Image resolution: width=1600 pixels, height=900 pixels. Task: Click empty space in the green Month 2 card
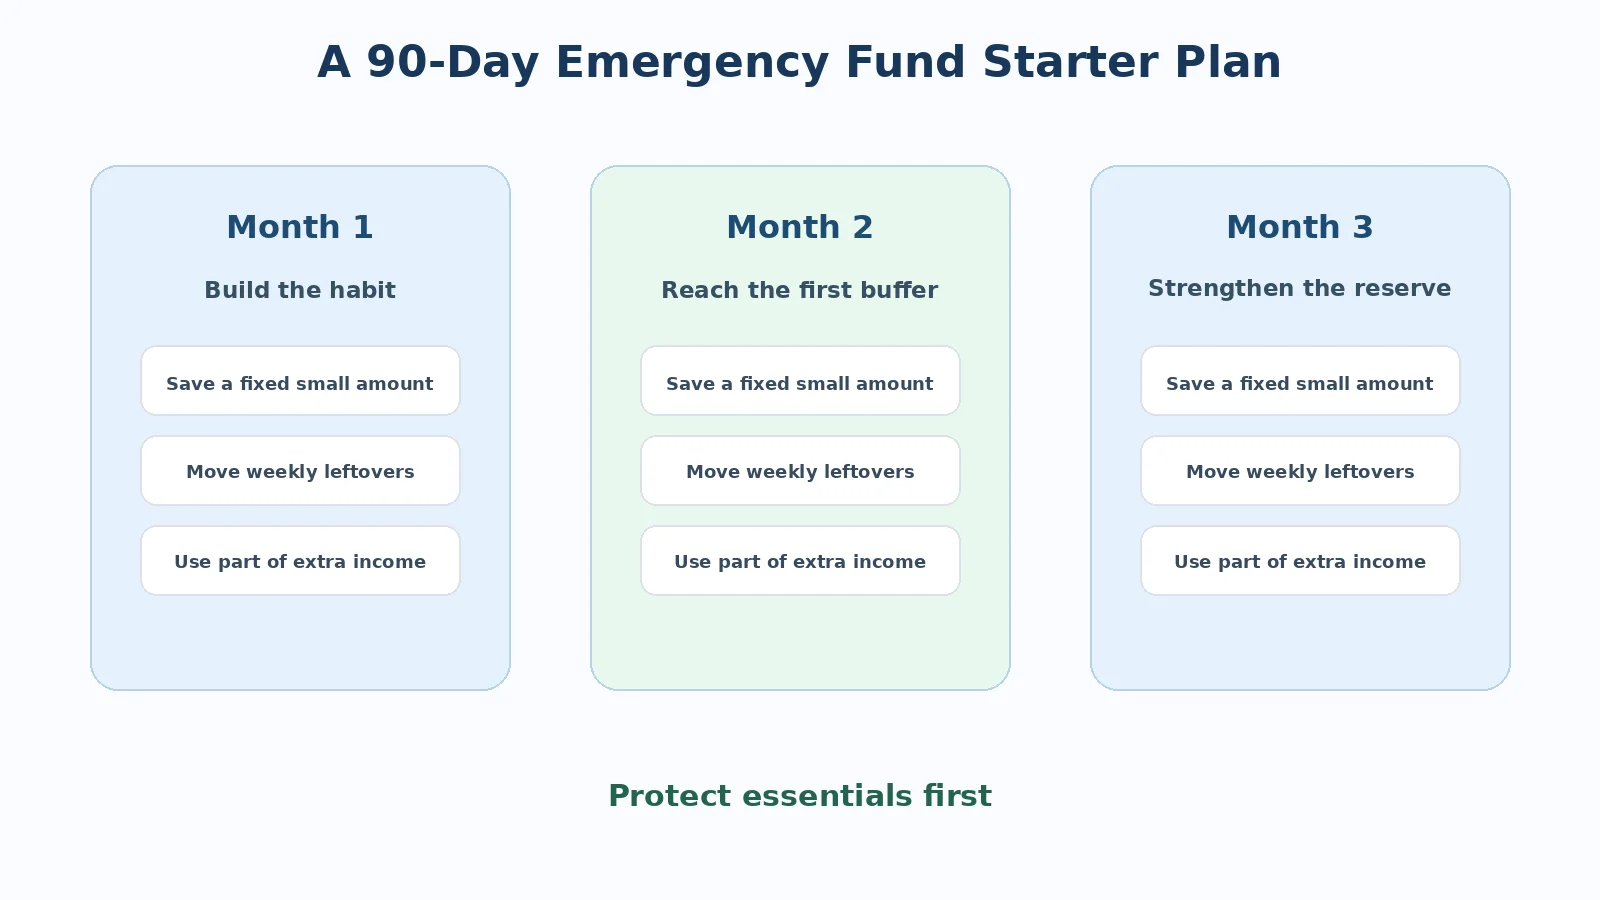(800, 642)
